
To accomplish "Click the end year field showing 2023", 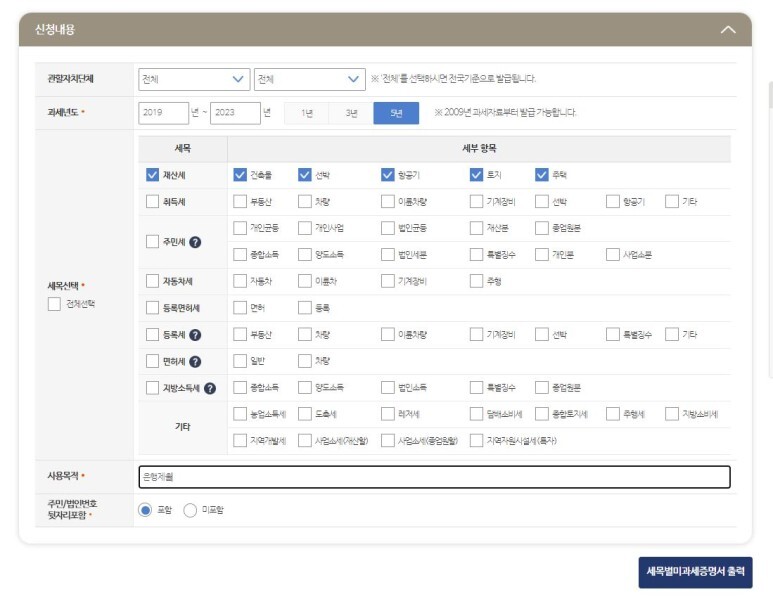I will click(x=235, y=113).
